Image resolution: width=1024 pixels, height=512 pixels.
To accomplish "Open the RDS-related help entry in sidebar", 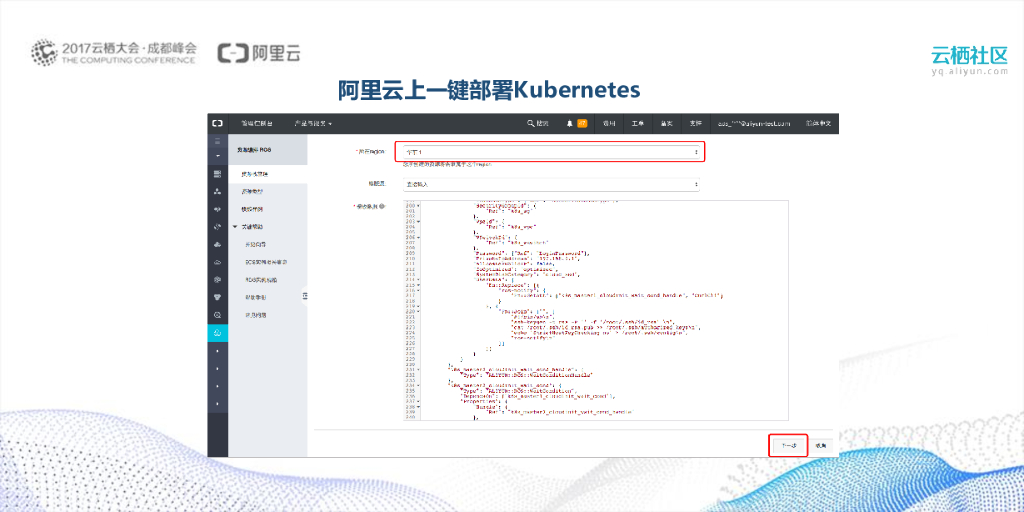I will pyautogui.click(x=261, y=280).
